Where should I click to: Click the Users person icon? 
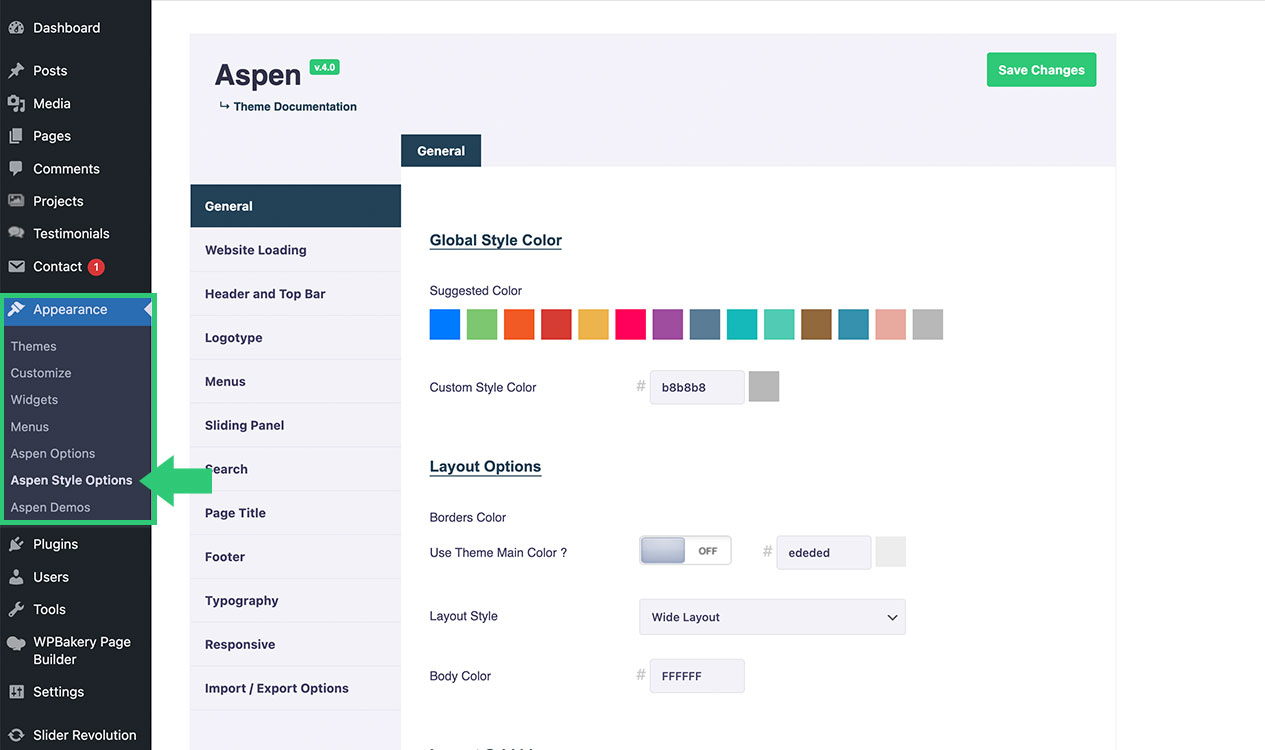coord(16,578)
